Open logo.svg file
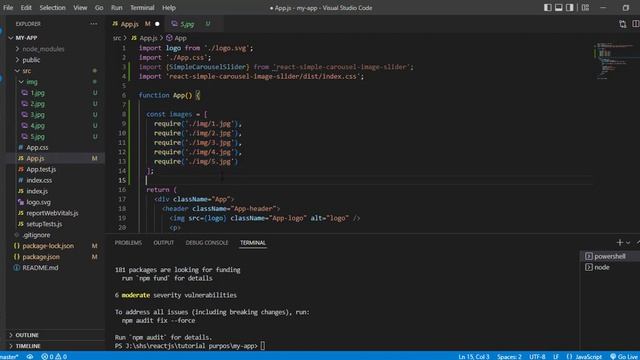Image resolution: width=640 pixels, height=360 pixels. [x=38, y=202]
